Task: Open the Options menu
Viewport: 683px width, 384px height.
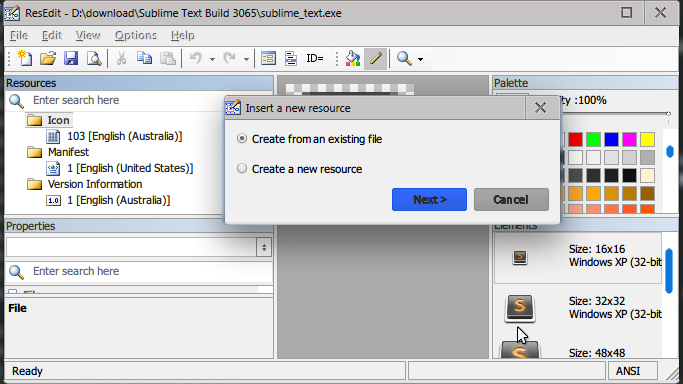Action: click(x=135, y=35)
